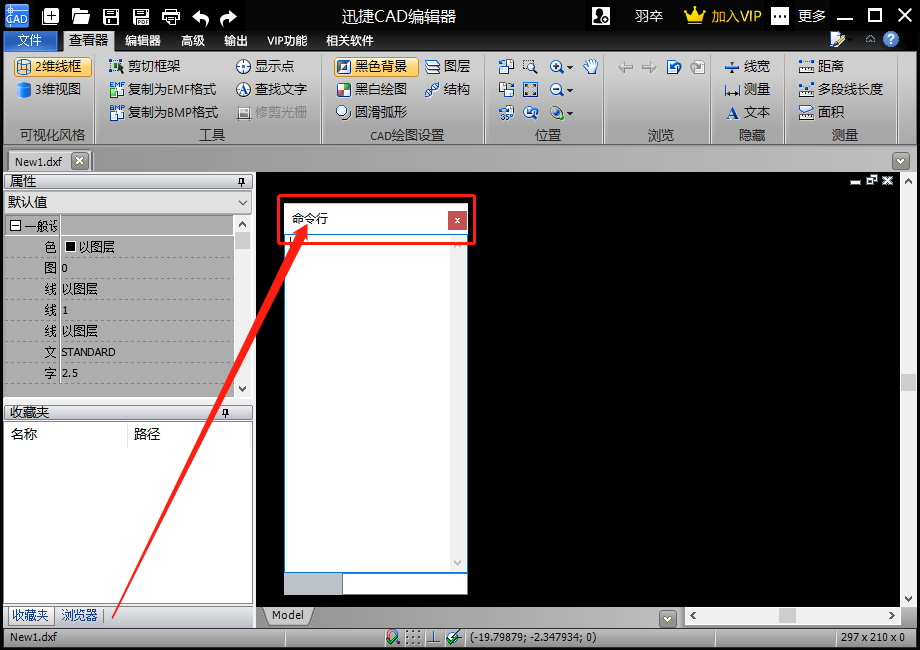Viewport: 920px width, 650px height.
Task: Switch to 2维线框 wireframe style
Action: pos(52,66)
